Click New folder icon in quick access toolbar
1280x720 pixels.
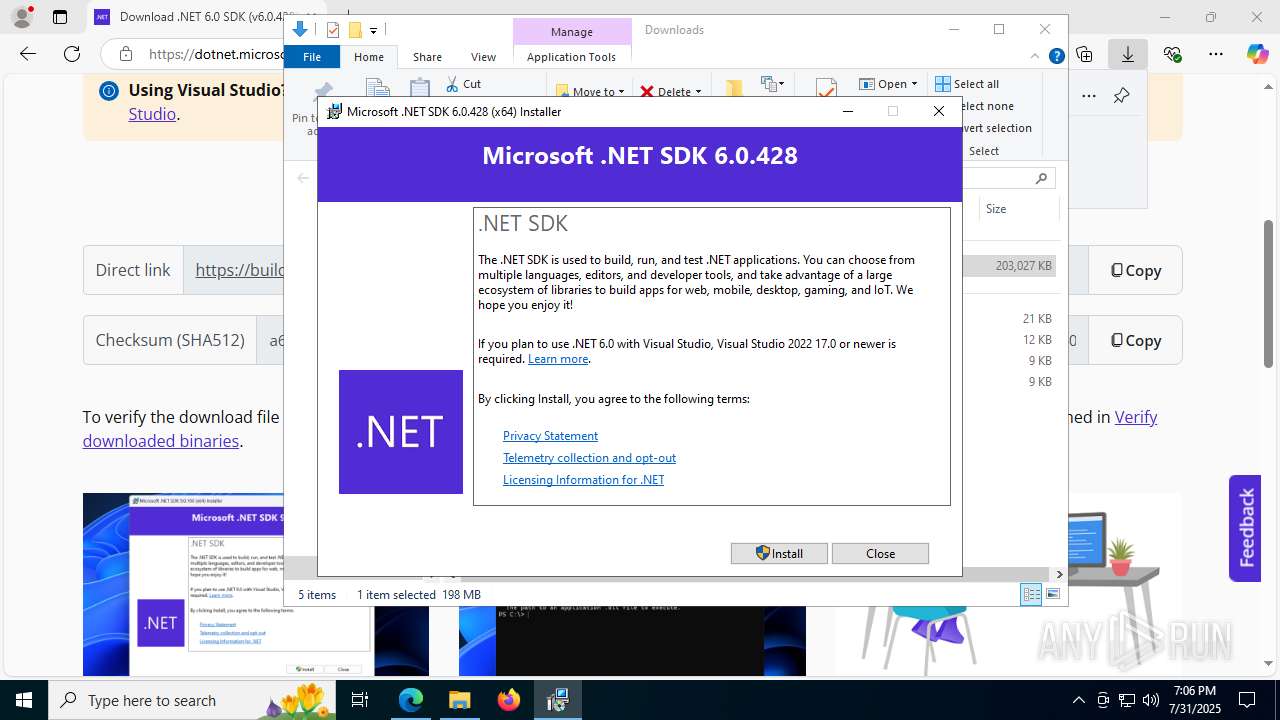click(x=354, y=30)
